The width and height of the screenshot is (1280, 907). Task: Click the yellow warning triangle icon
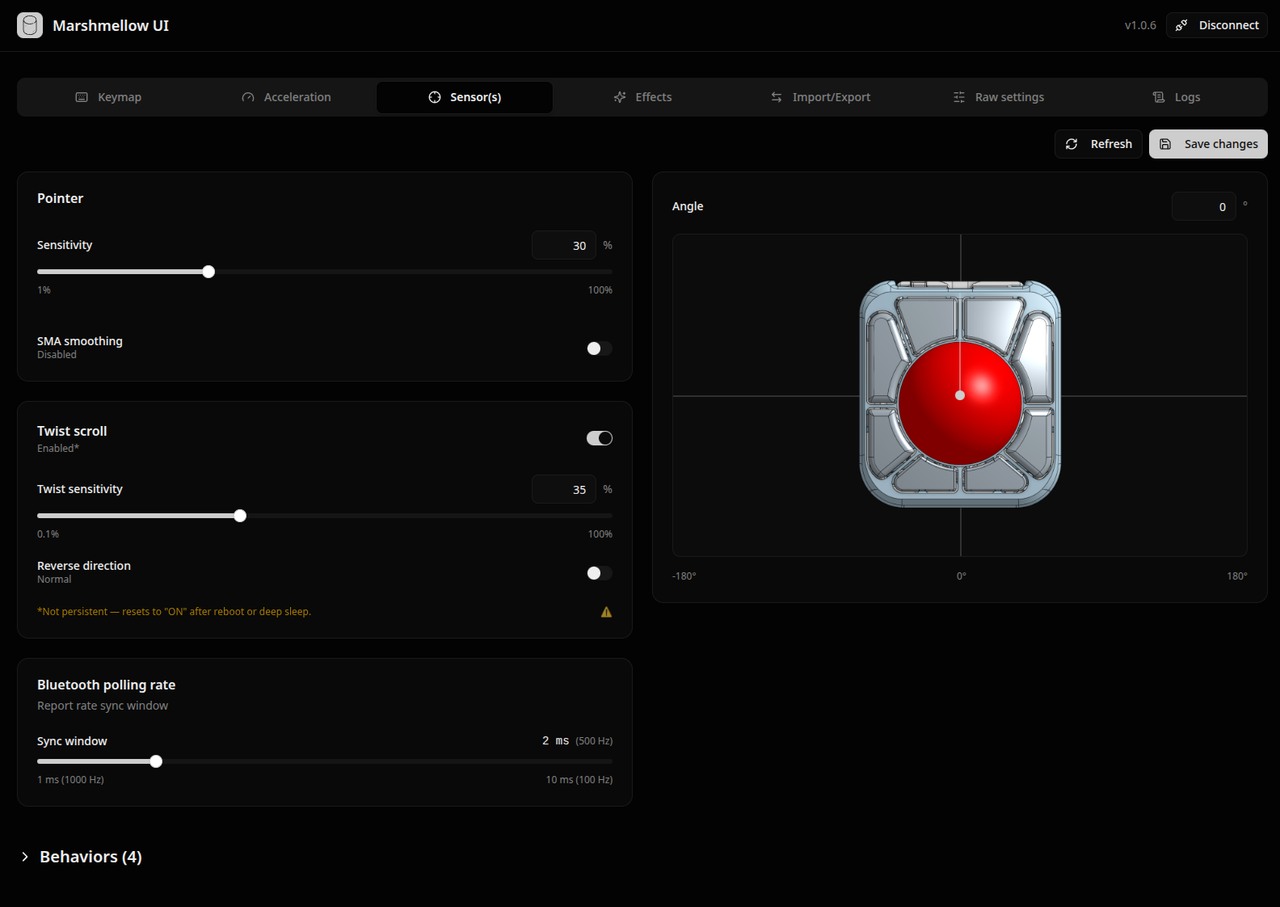click(606, 612)
